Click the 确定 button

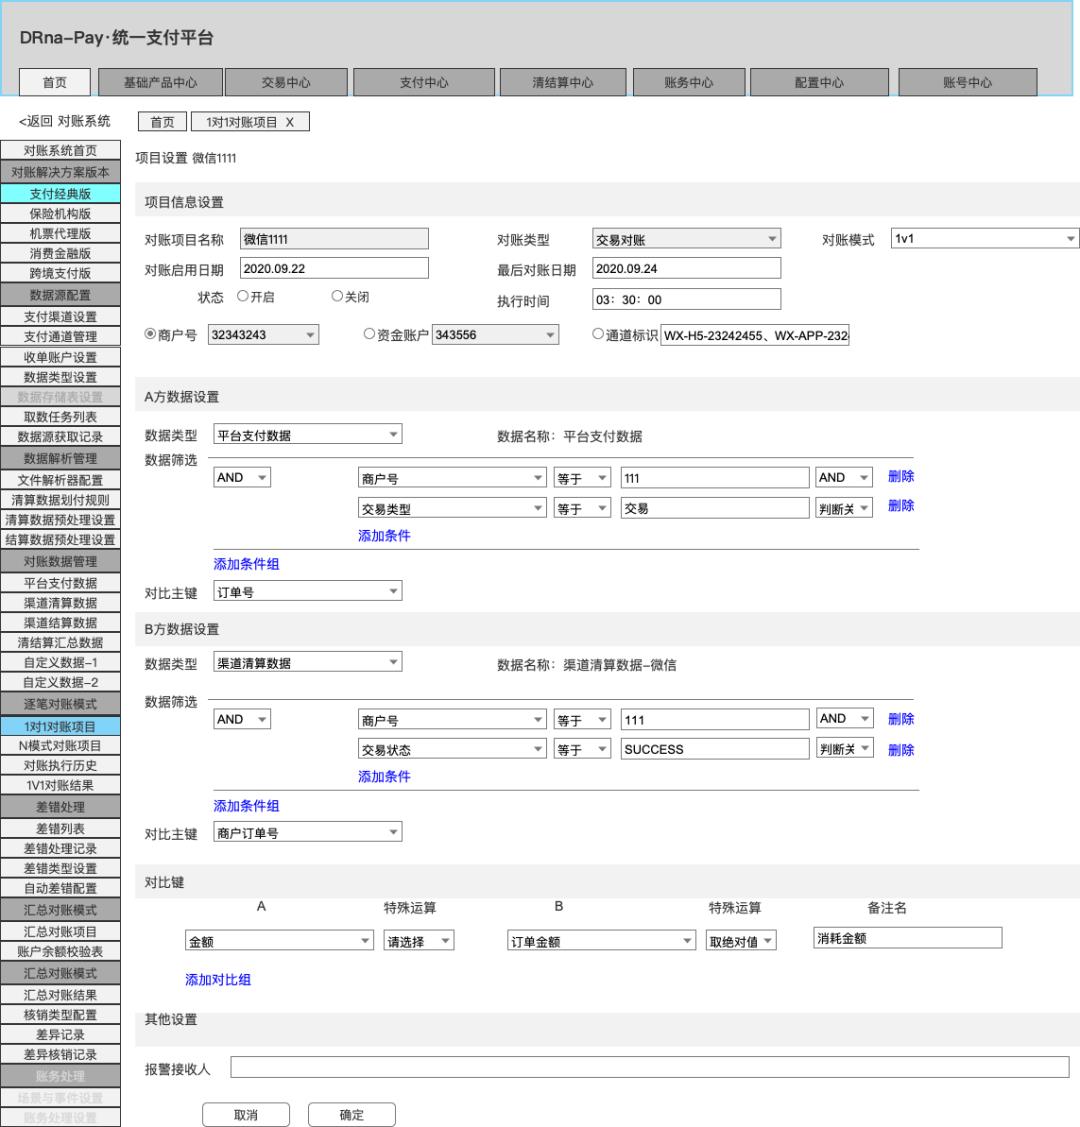coord(351,1115)
